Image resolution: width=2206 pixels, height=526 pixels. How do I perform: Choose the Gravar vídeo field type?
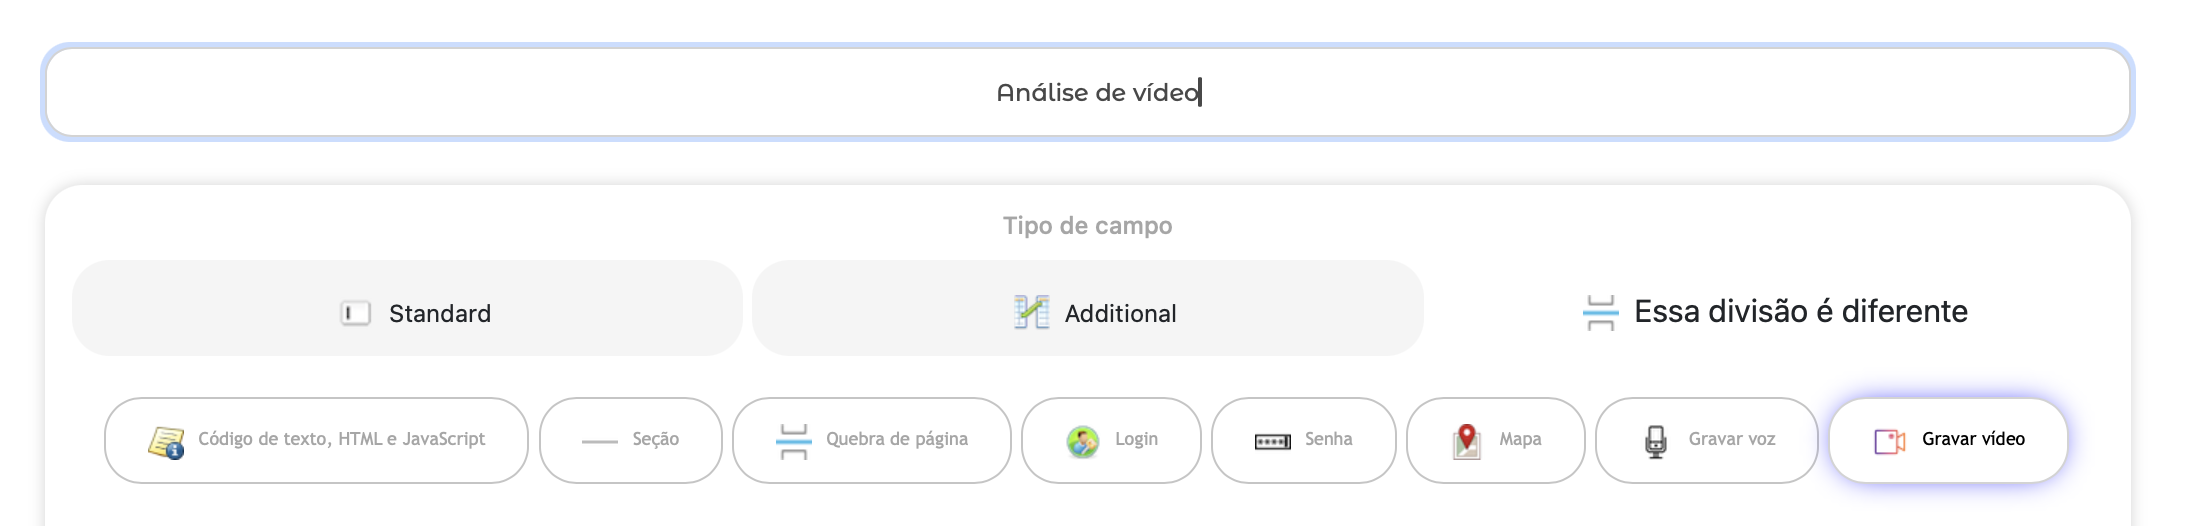point(1948,440)
